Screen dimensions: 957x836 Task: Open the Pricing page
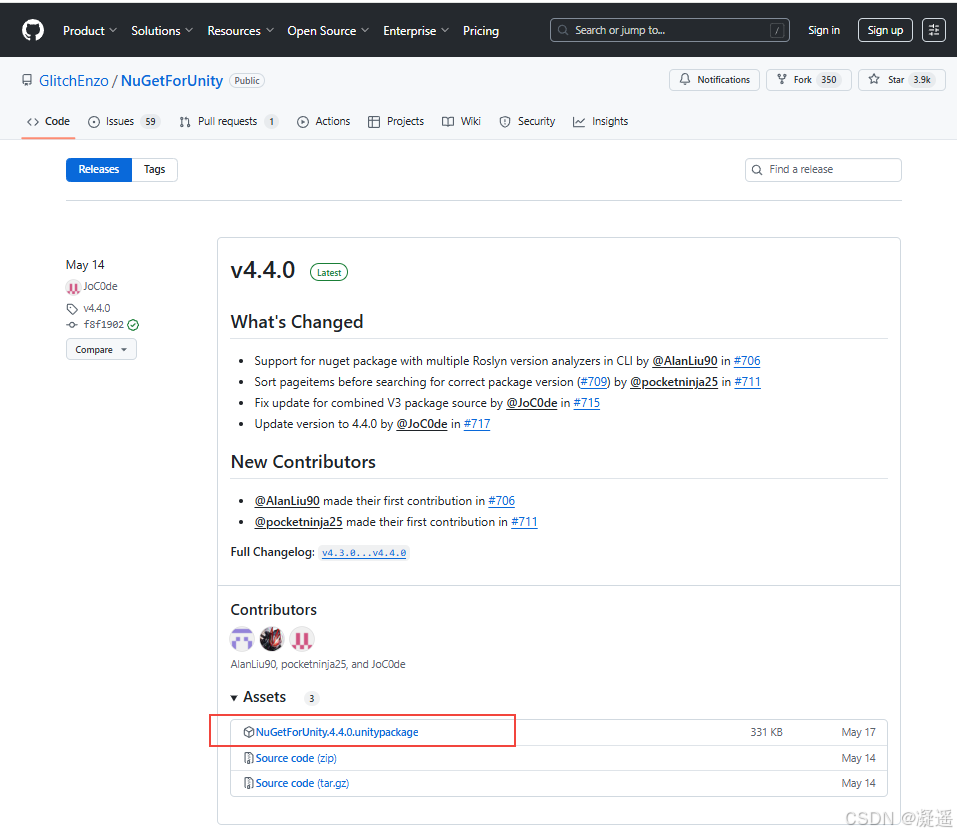(x=480, y=31)
